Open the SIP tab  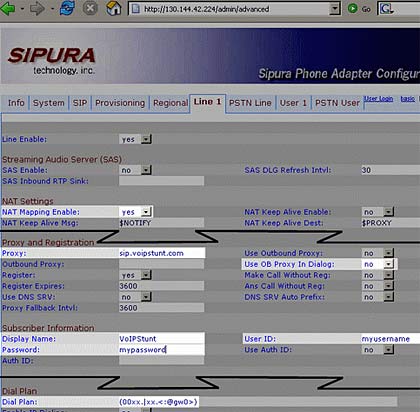pos(80,103)
